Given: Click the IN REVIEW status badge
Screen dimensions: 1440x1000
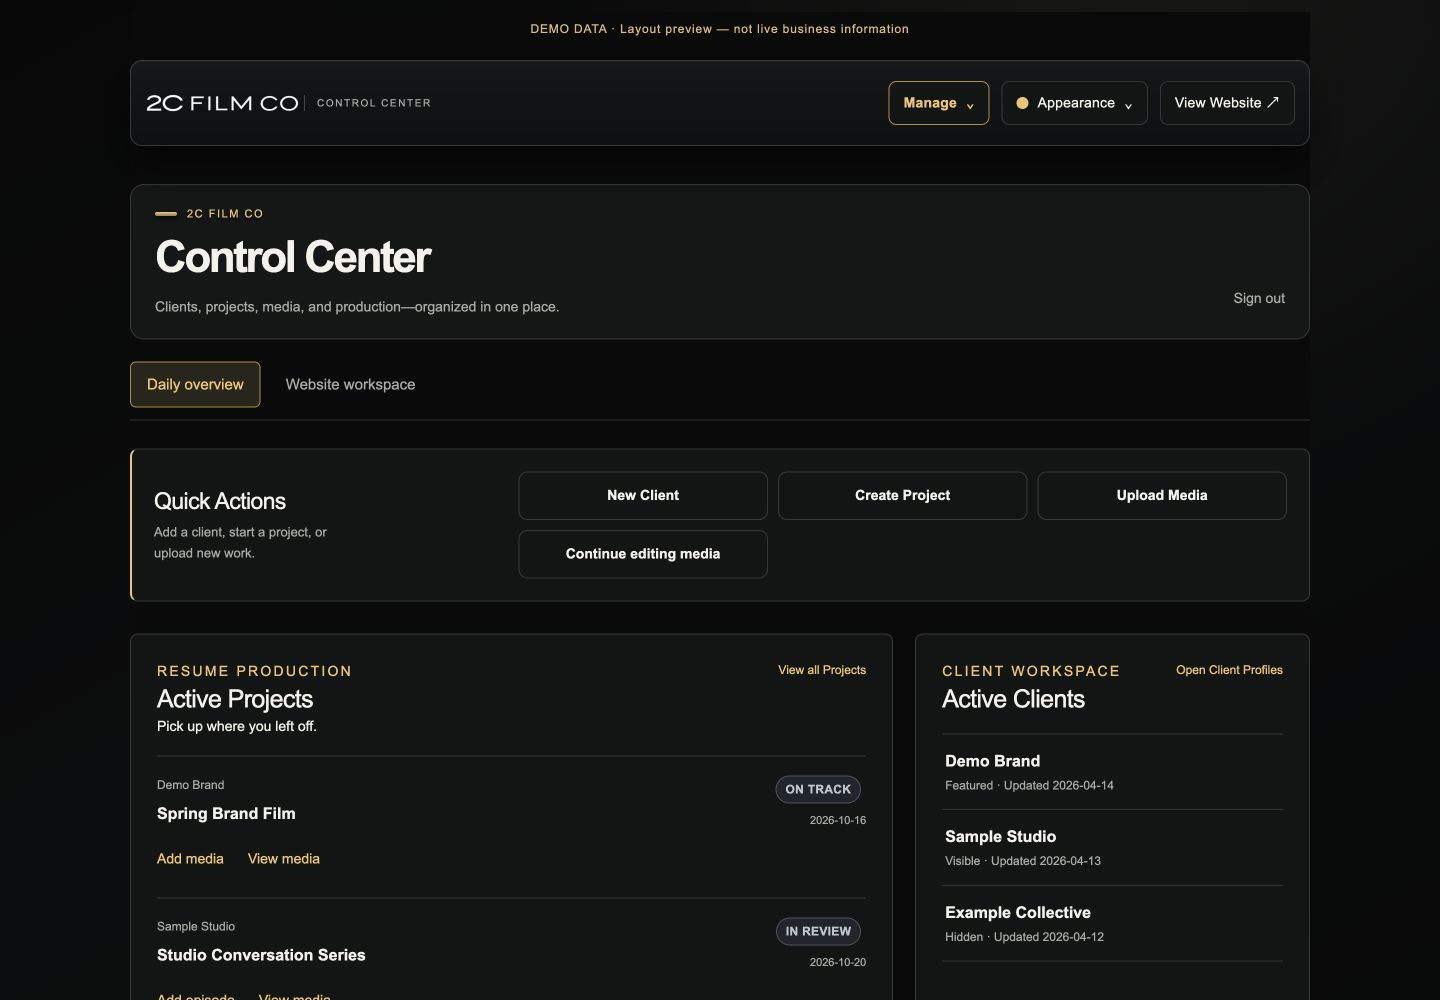Looking at the screenshot, I should click(818, 931).
